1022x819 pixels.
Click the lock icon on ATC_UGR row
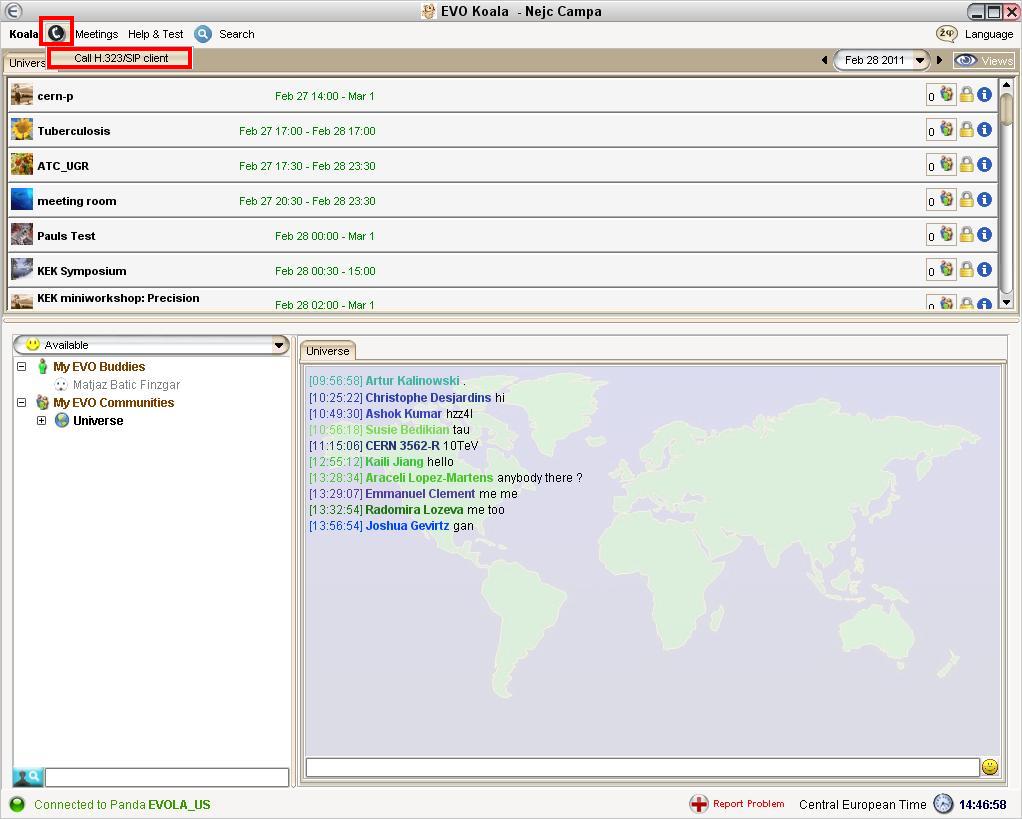967,165
